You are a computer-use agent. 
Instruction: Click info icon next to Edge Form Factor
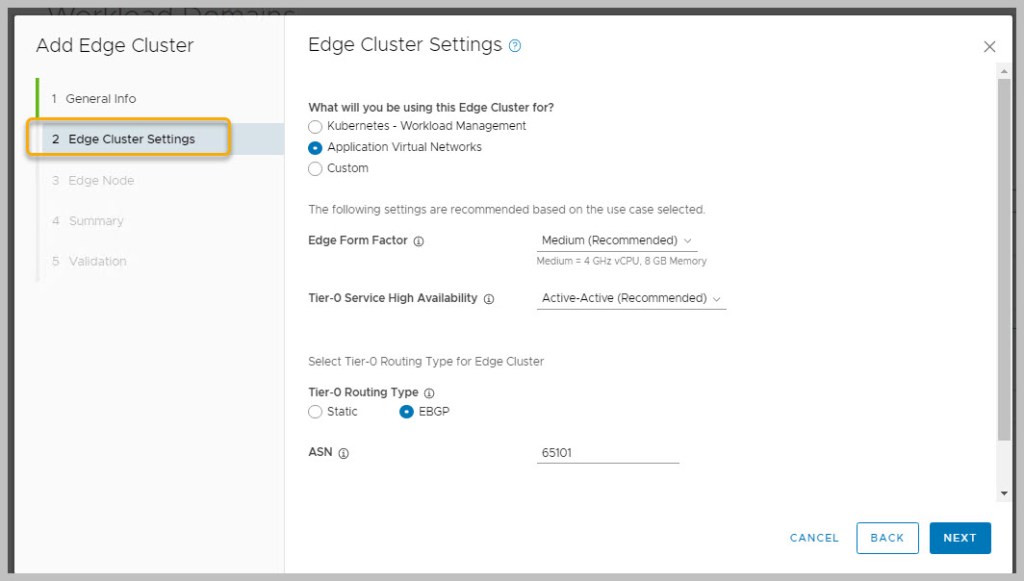pyautogui.click(x=419, y=241)
